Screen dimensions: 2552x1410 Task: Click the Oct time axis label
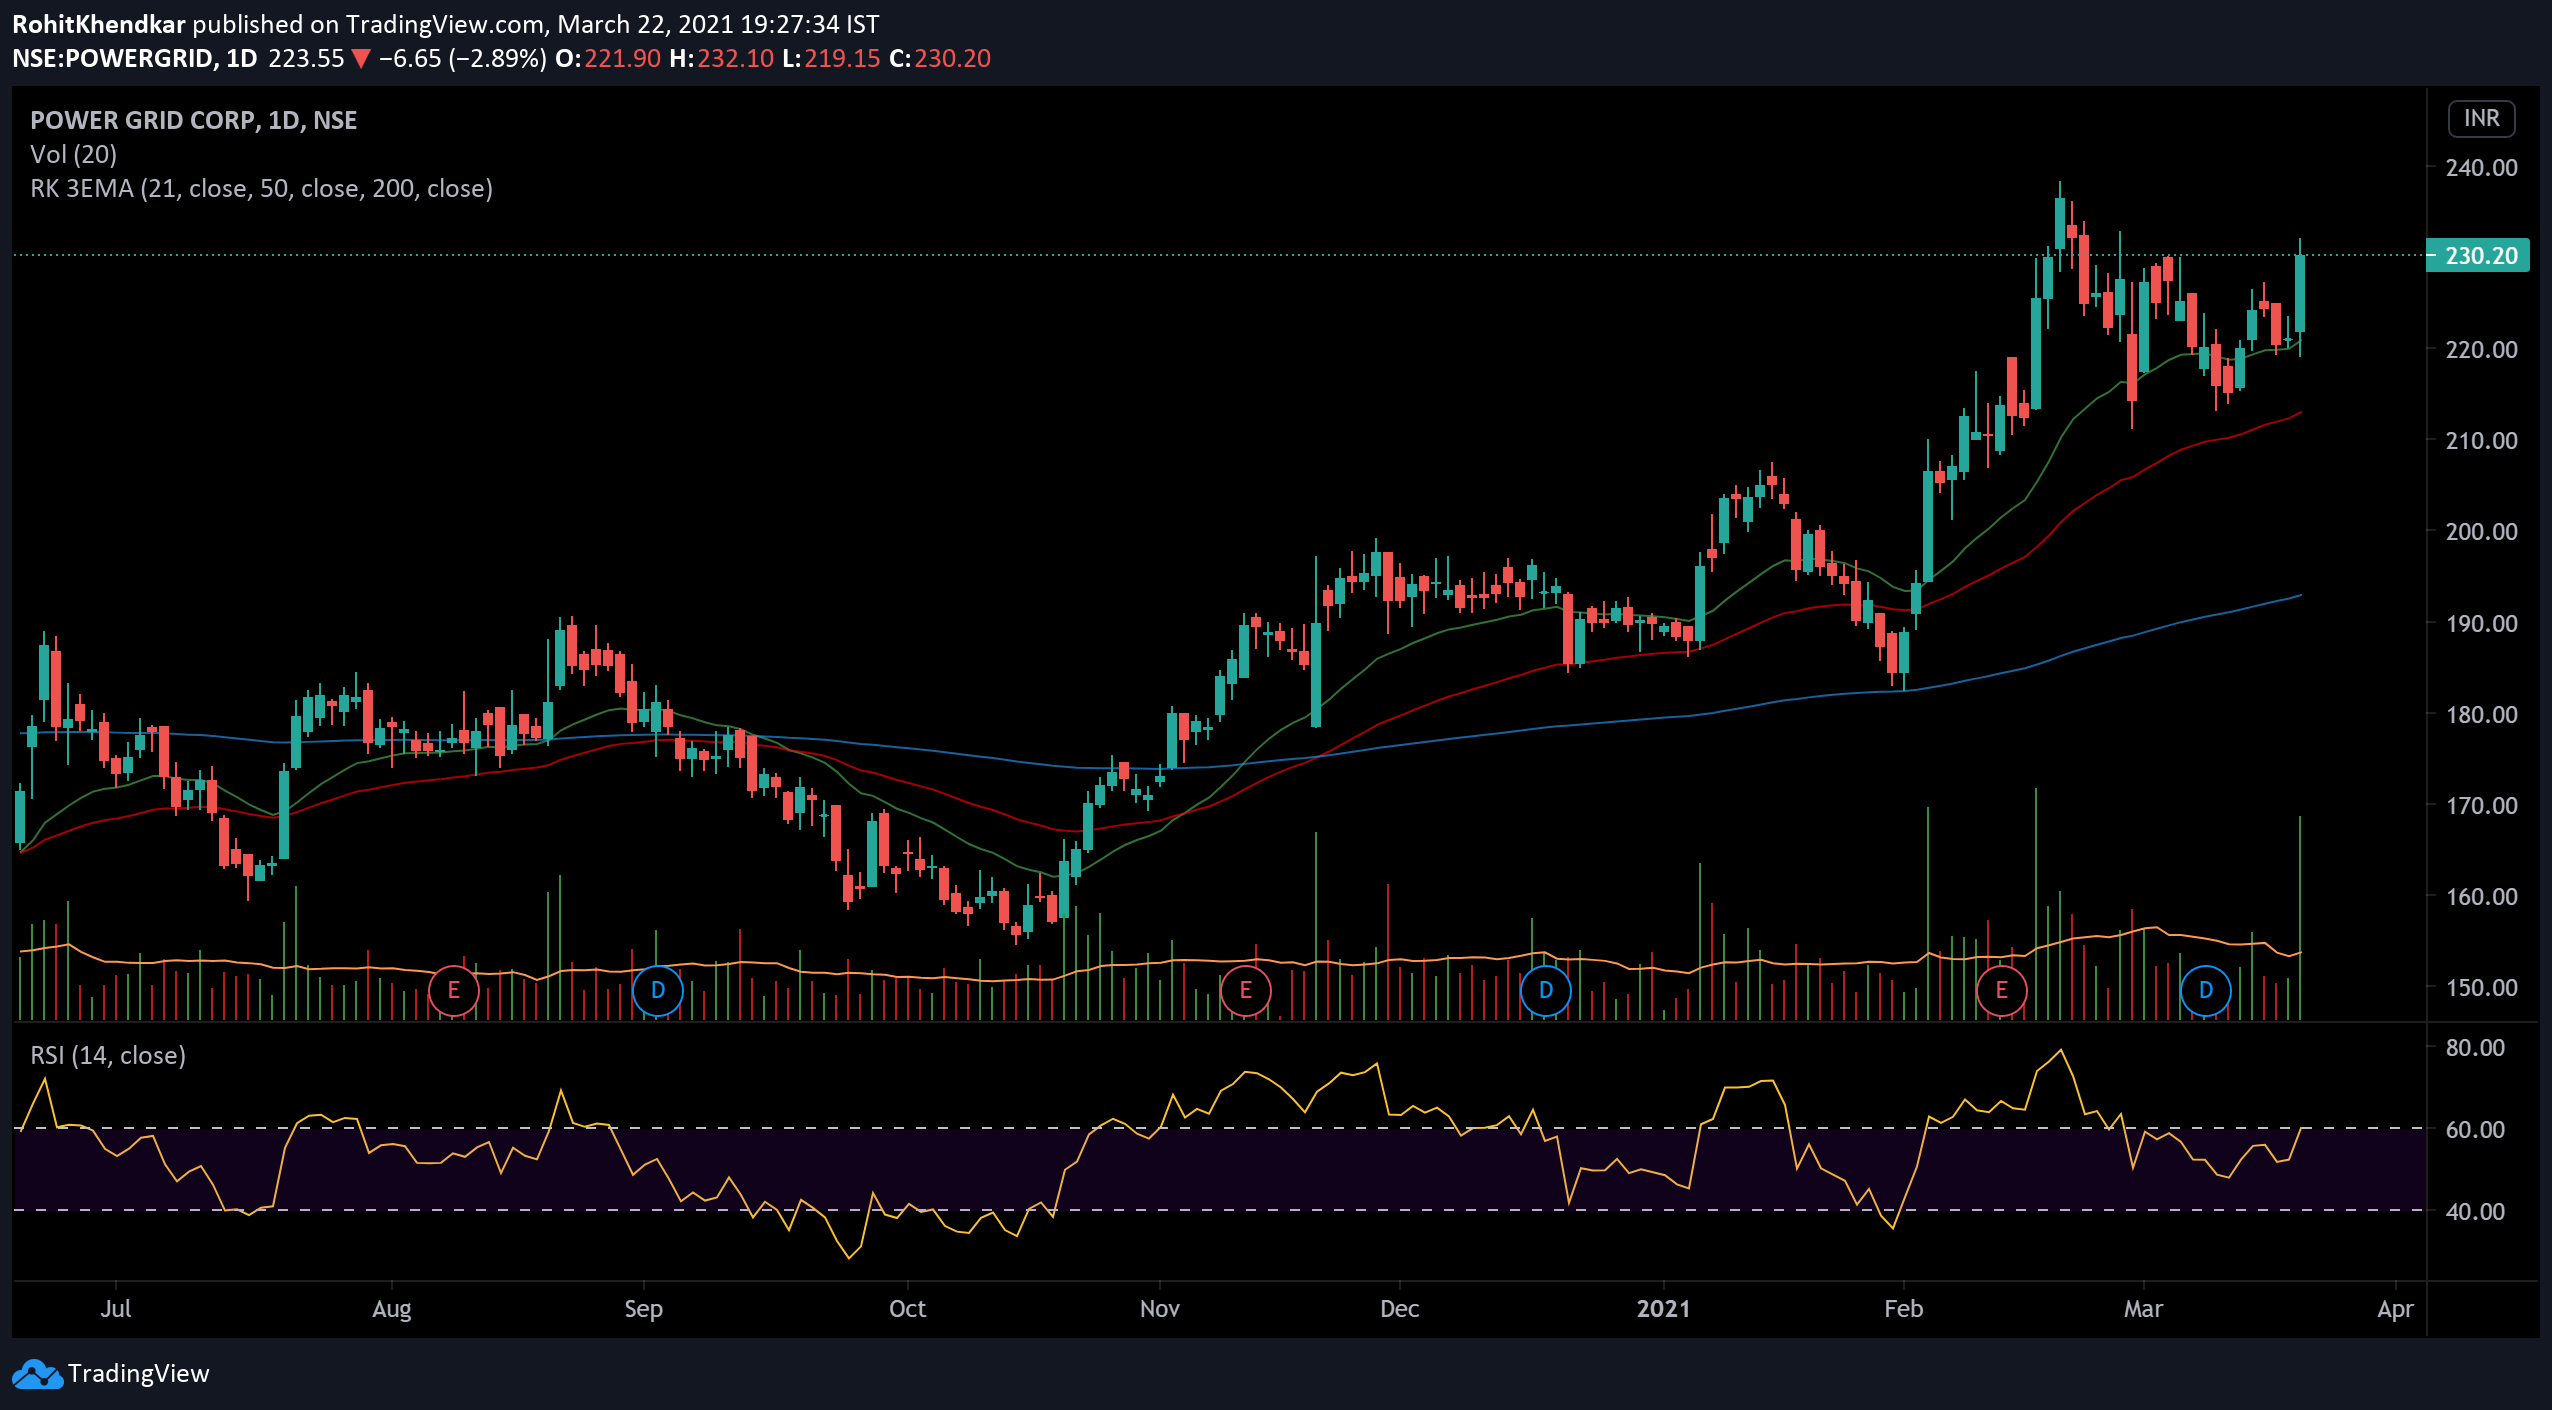[x=907, y=1308]
